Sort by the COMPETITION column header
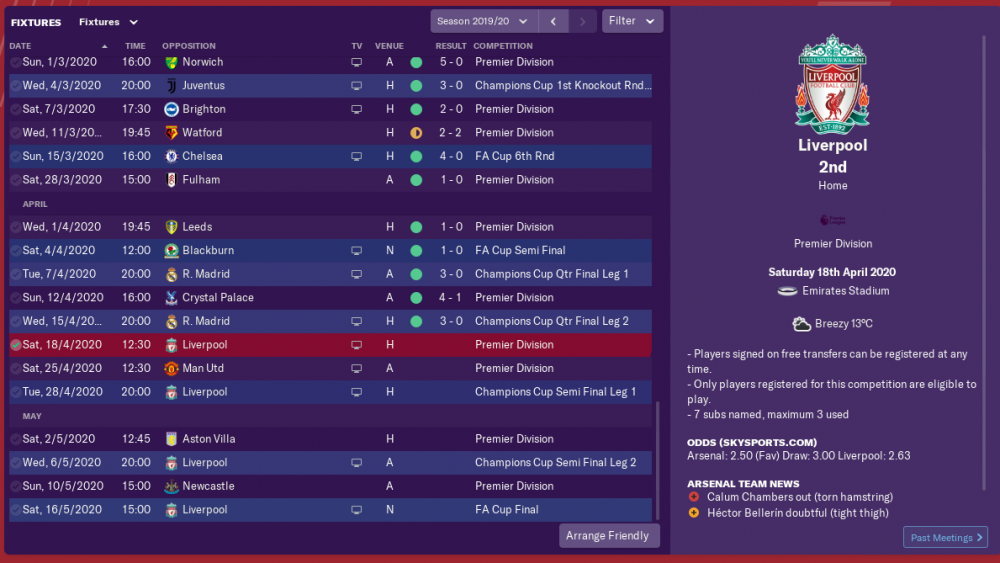Image resolution: width=1000 pixels, height=563 pixels. coord(503,46)
